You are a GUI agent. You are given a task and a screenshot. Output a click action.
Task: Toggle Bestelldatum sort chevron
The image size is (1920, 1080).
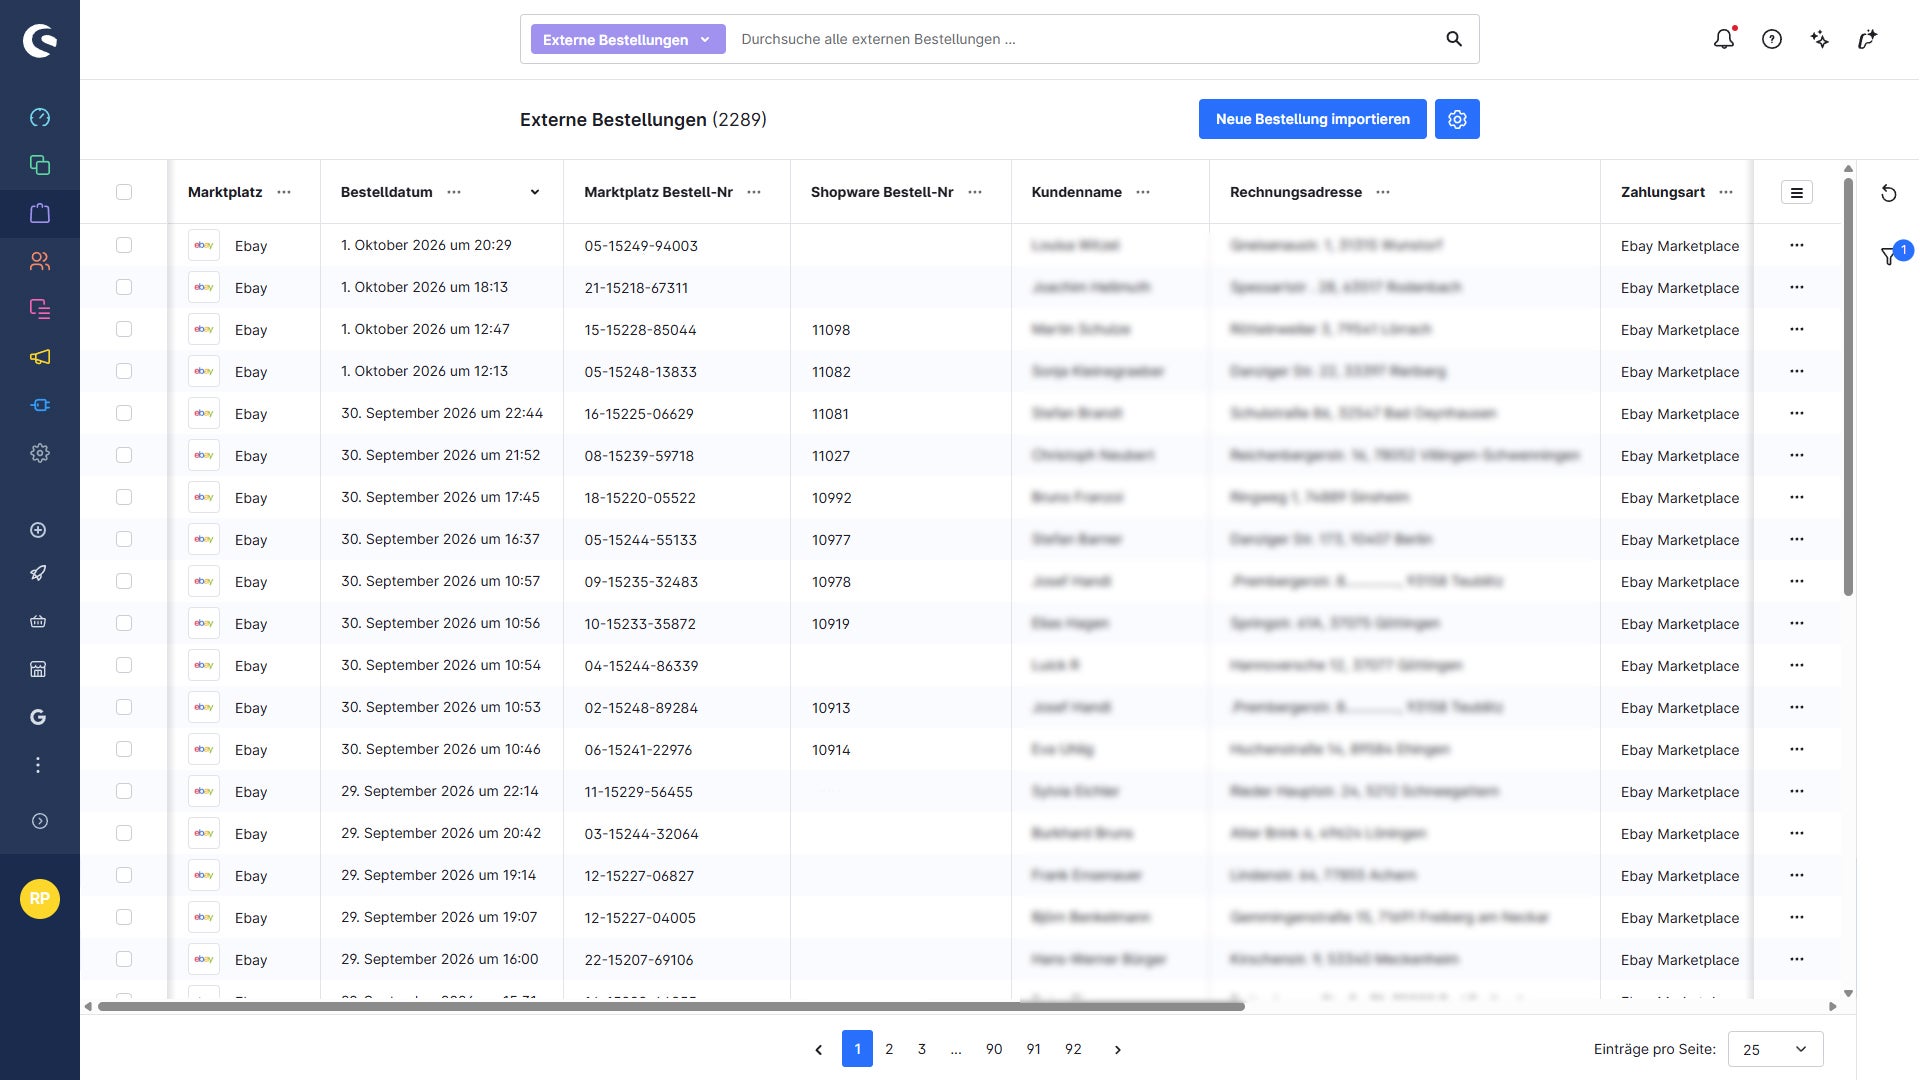(x=535, y=192)
